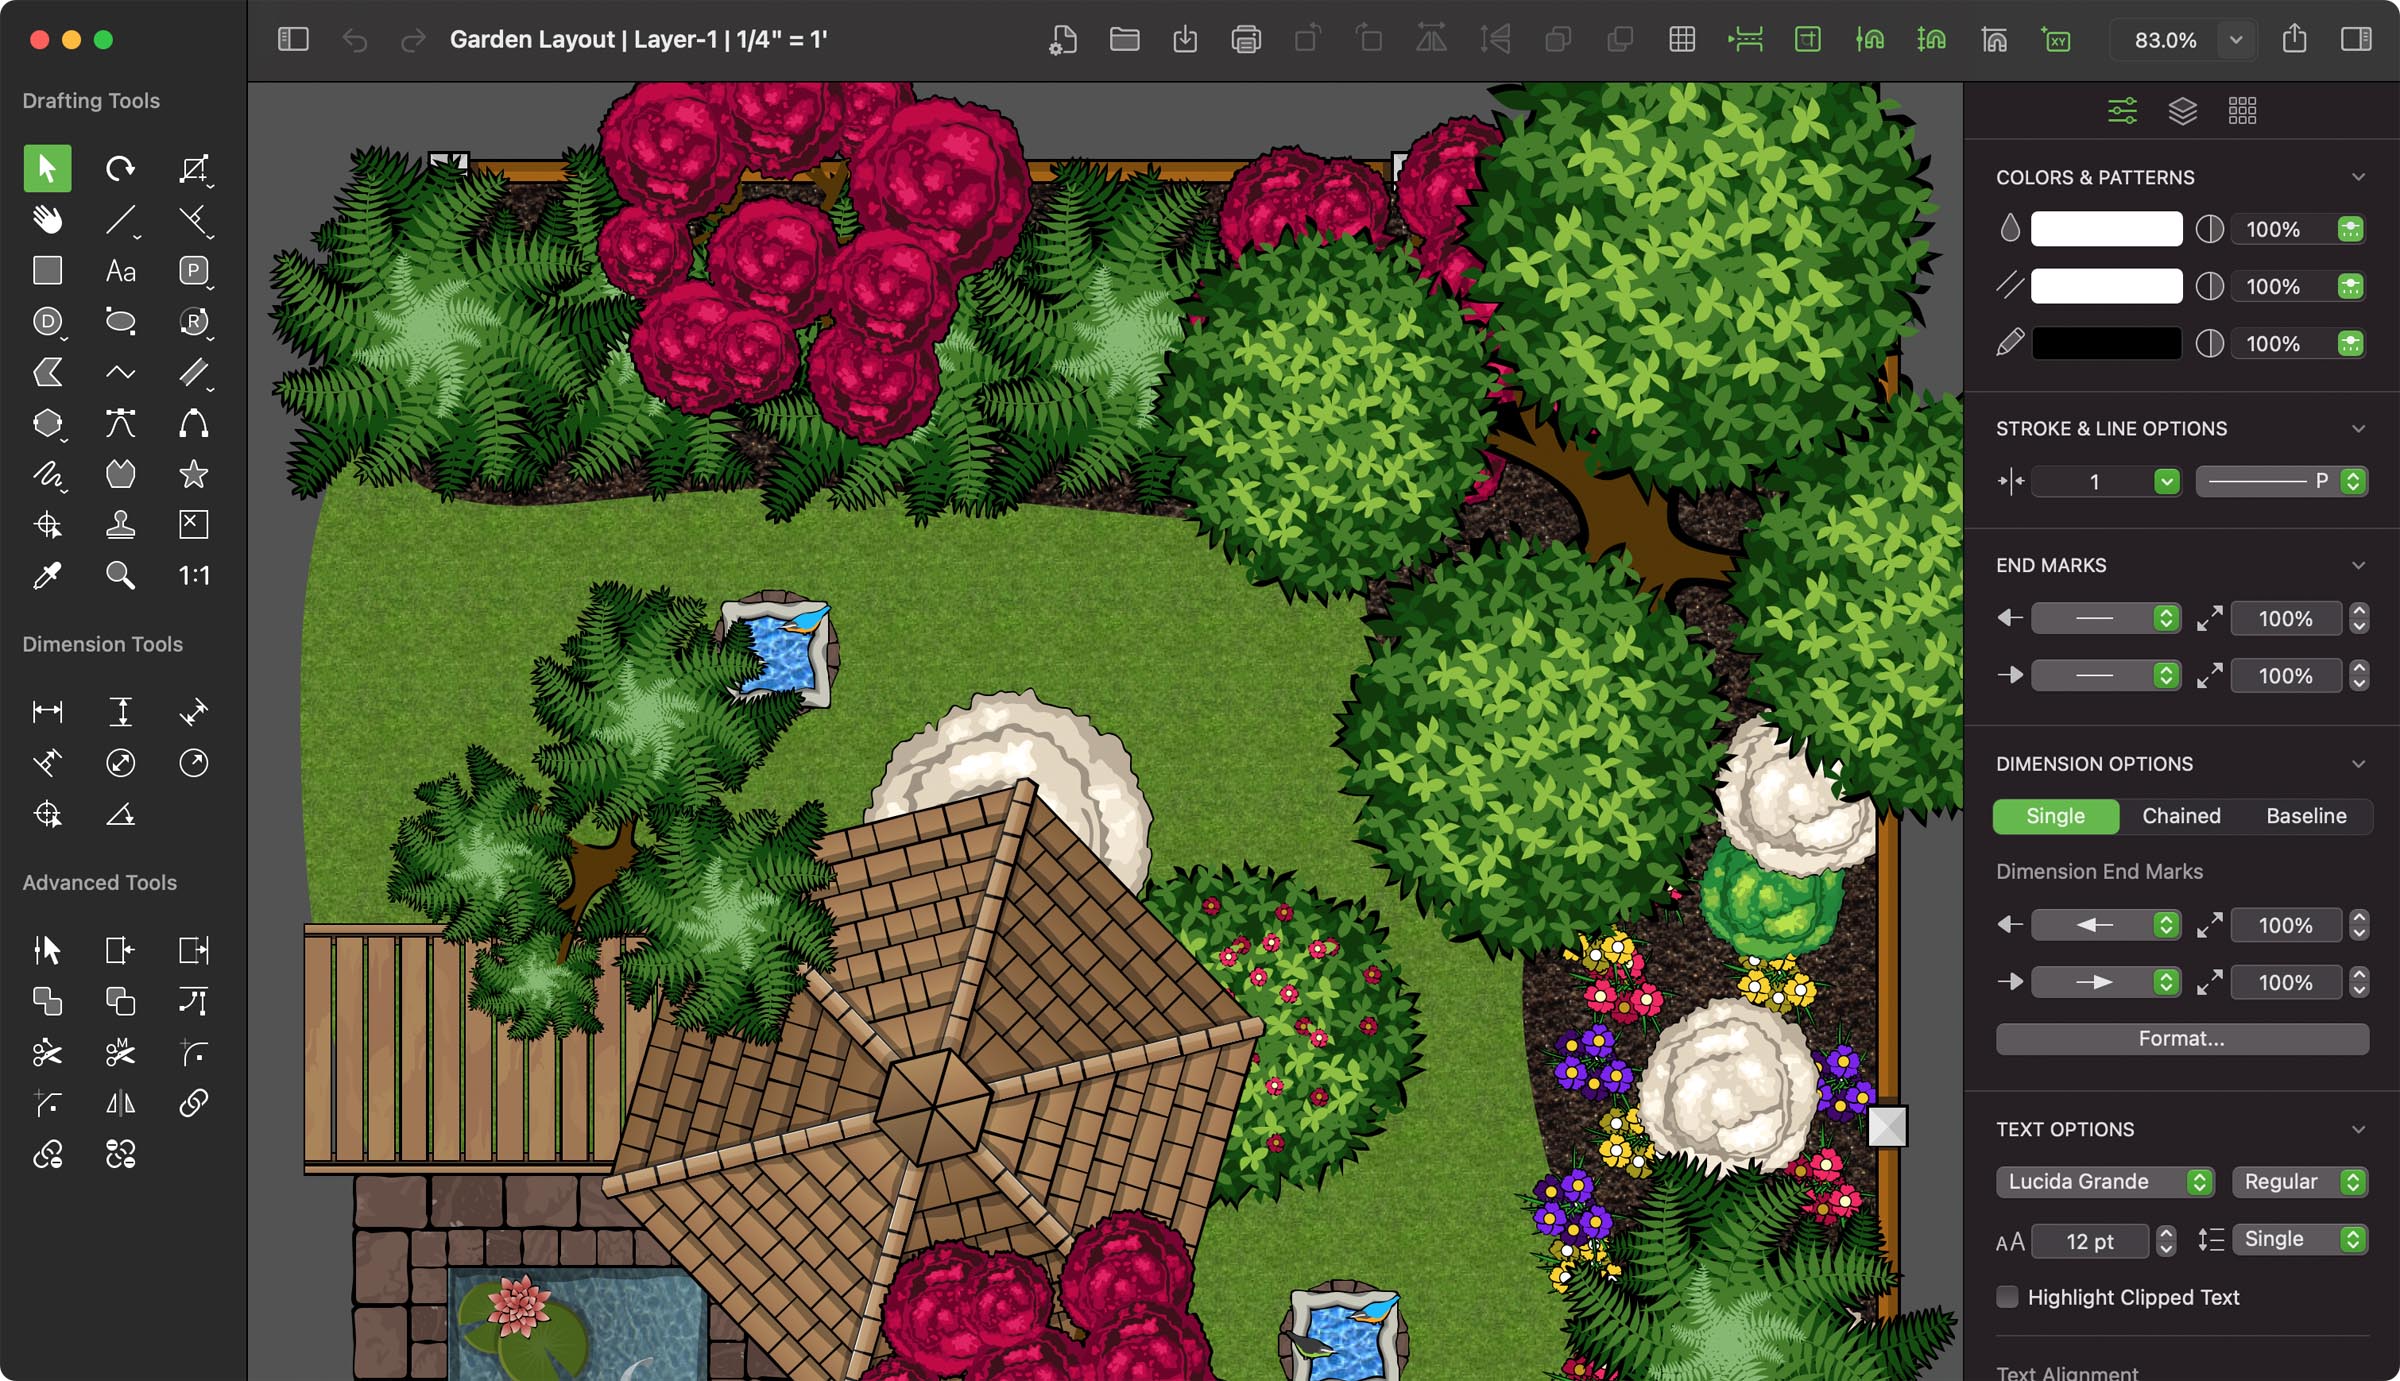2400x1381 pixels.
Task: Click the 12 pt font size field
Action: click(2089, 1241)
